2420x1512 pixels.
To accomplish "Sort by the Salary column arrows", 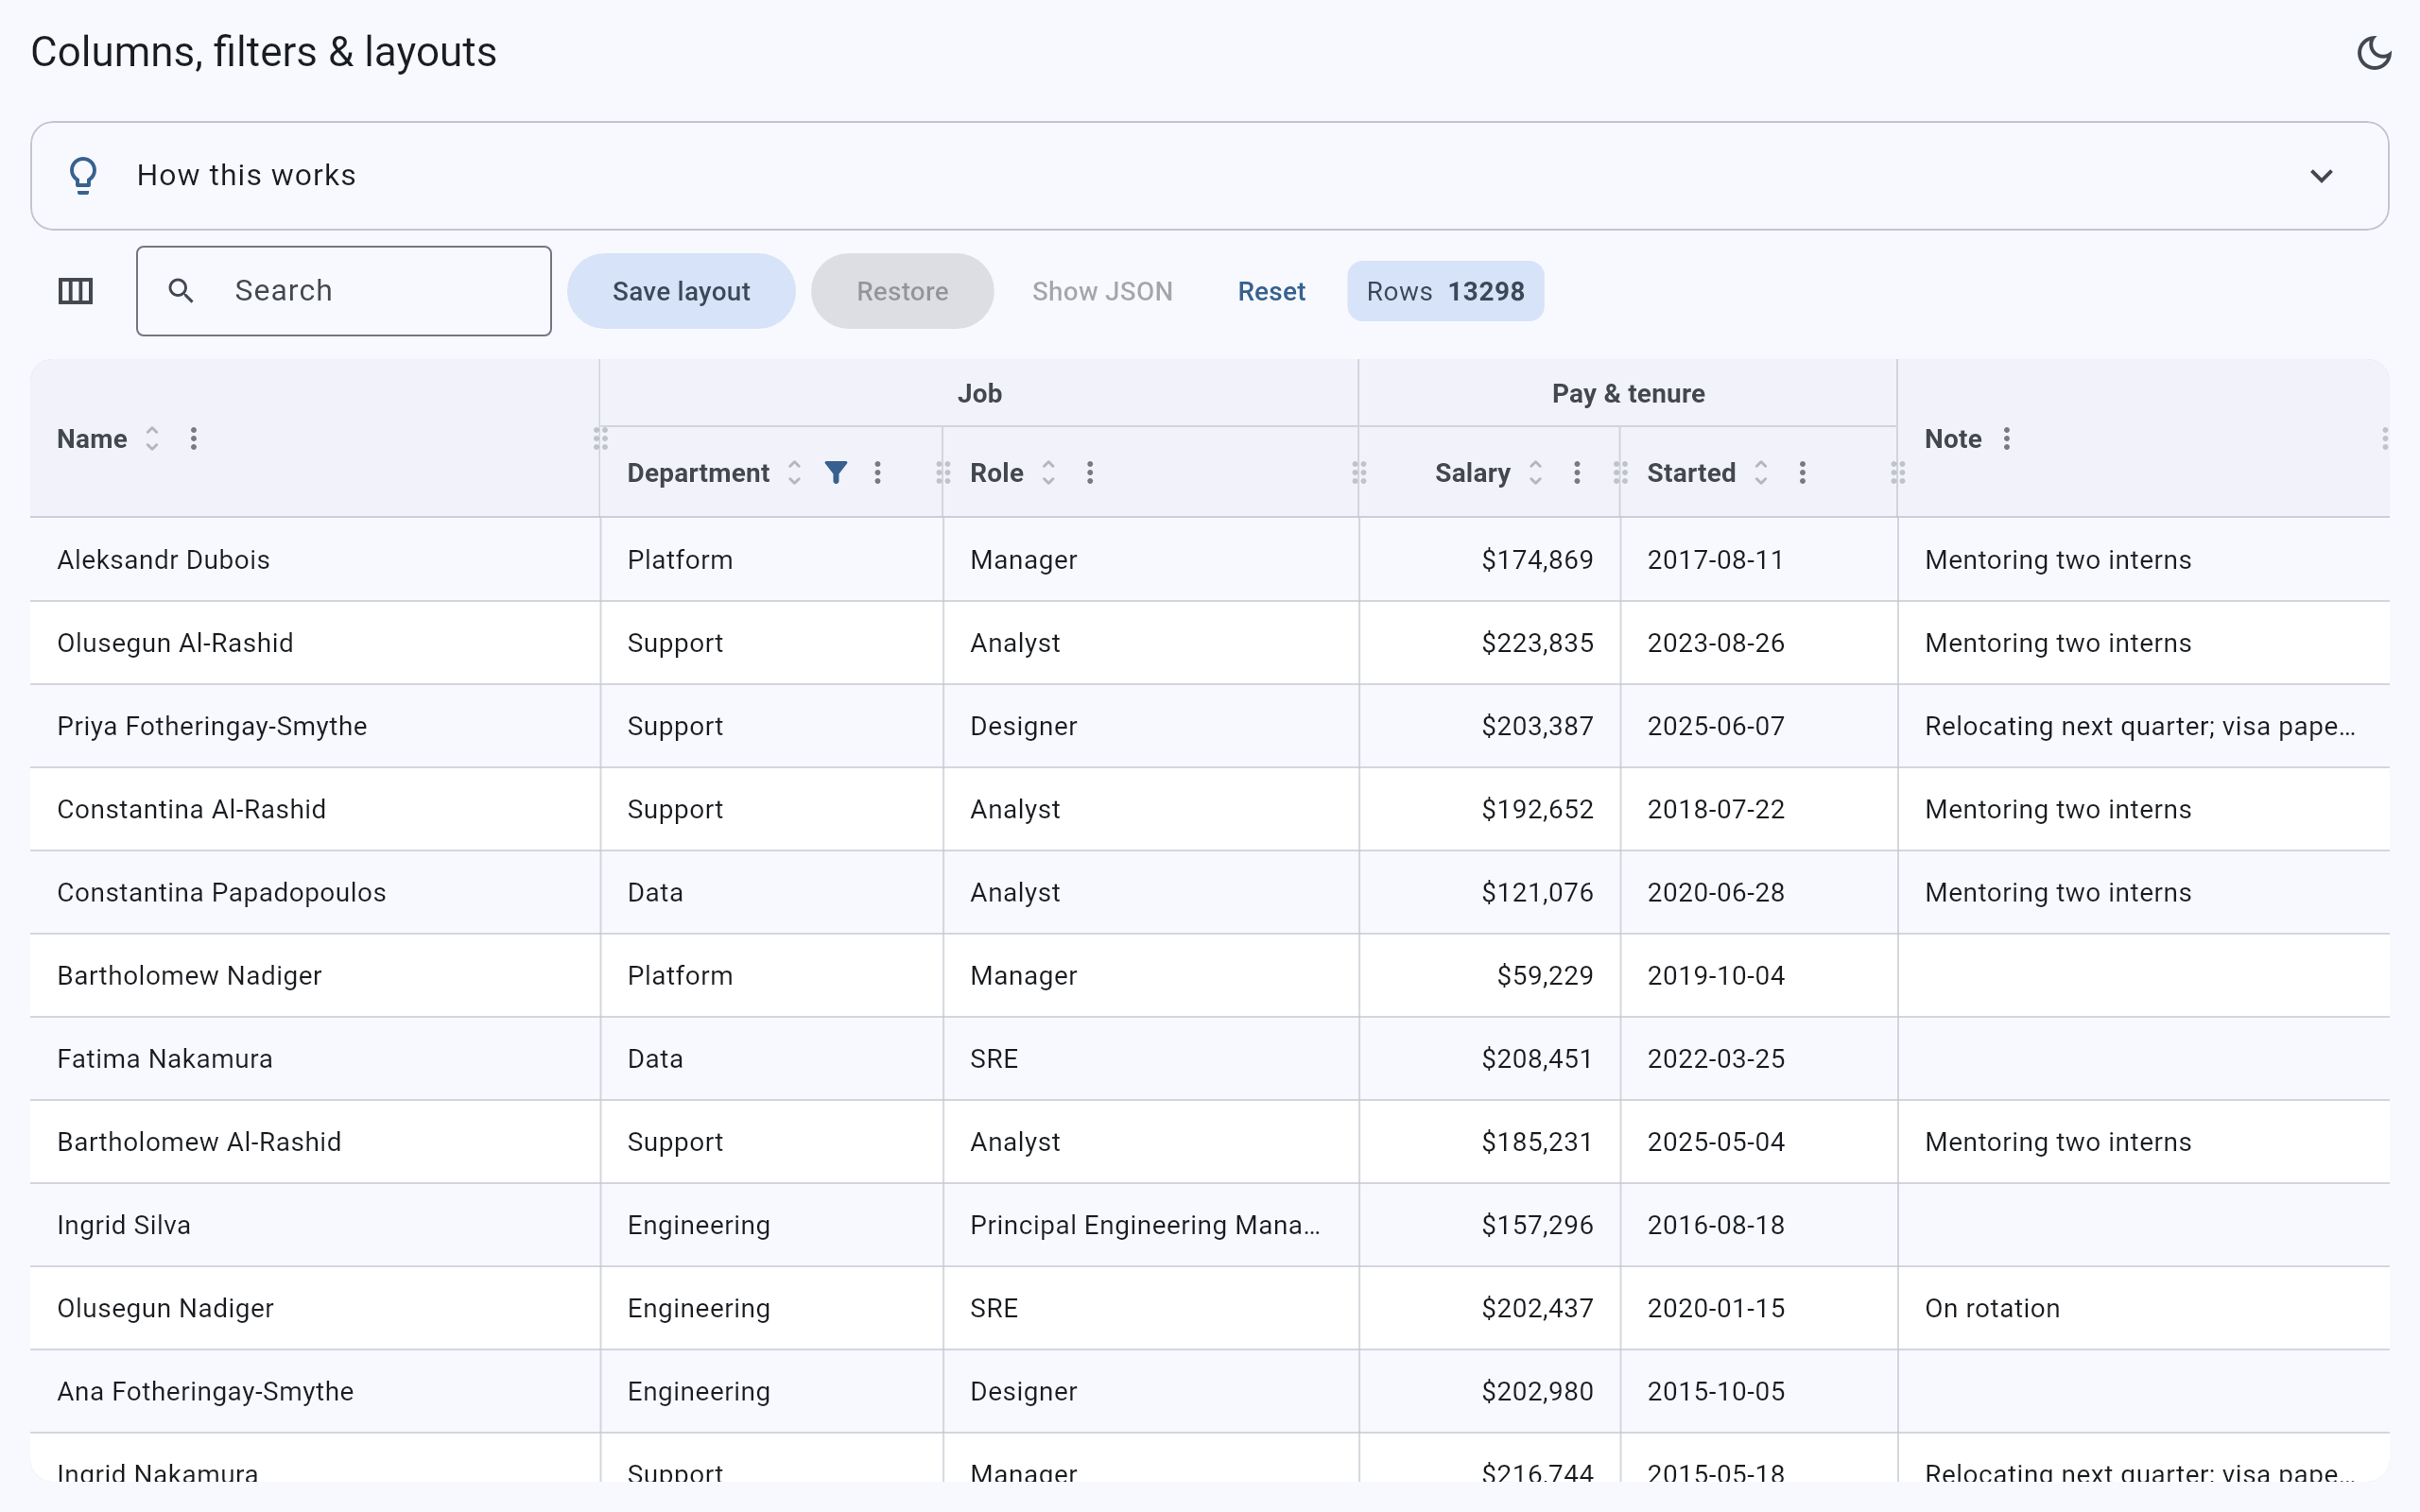I will pyautogui.click(x=1535, y=473).
